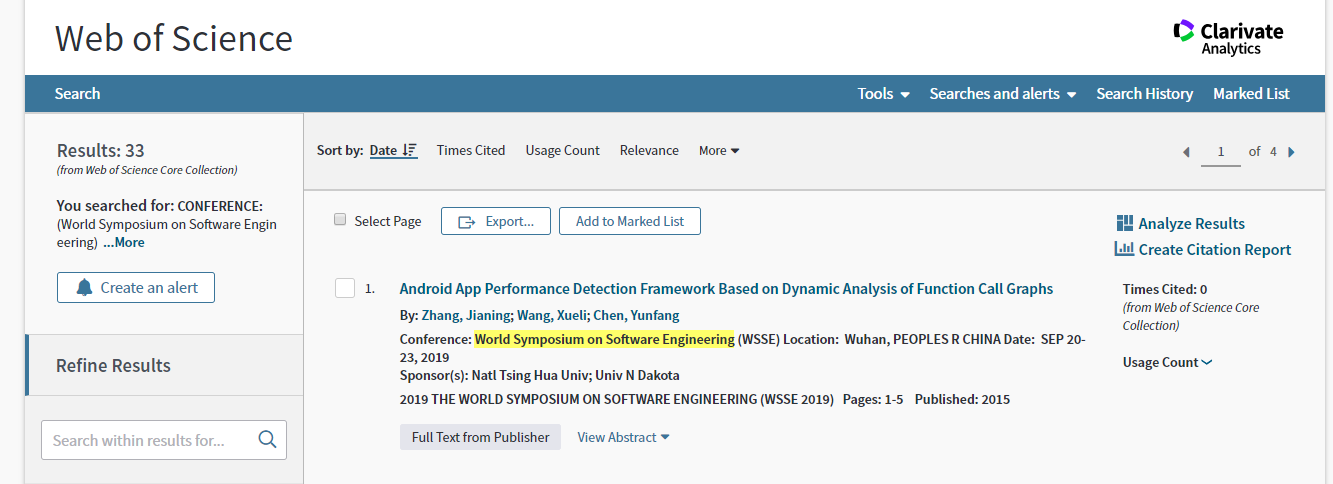
Task: Click the highlighted World Symposium on Software Engineering
Action: (604, 339)
